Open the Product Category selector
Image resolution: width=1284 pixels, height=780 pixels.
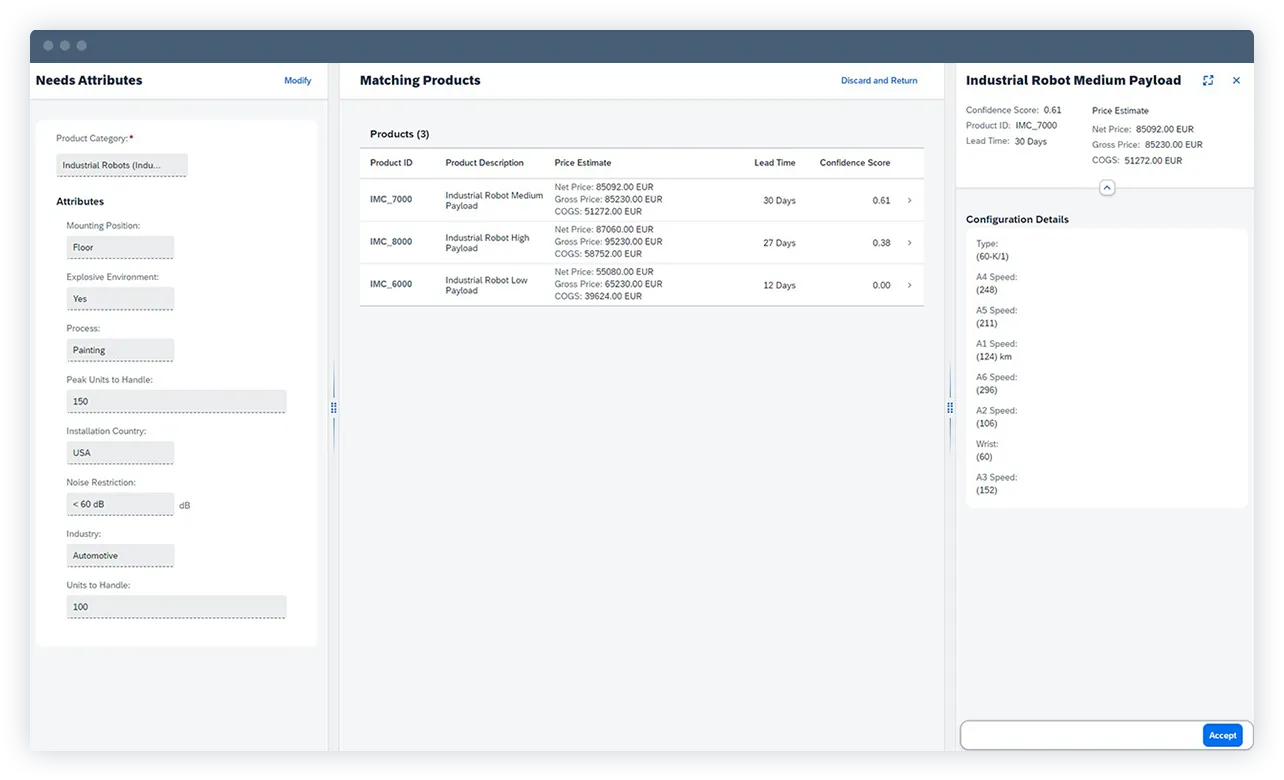(x=121, y=164)
